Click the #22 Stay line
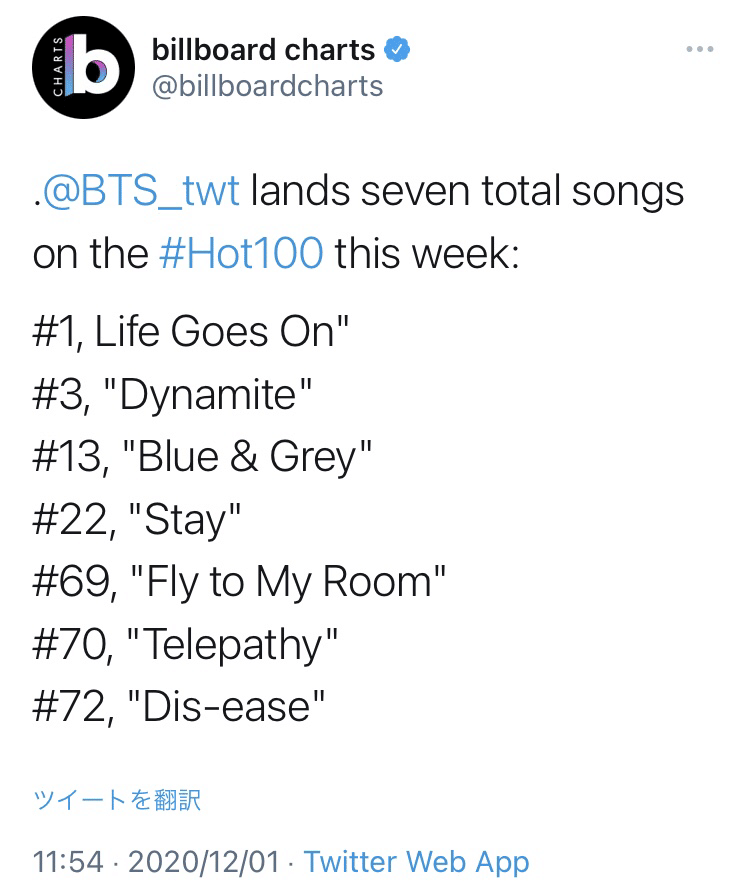The width and height of the screenshot is (750, 893). [x=137, y=519]
